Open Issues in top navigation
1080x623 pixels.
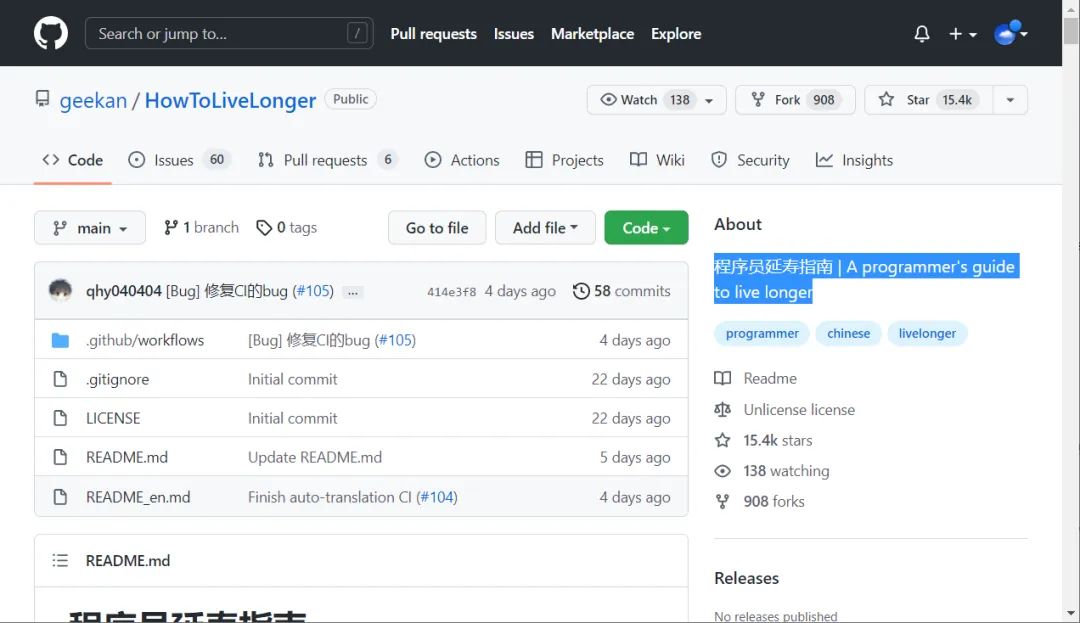click(514, 34)
